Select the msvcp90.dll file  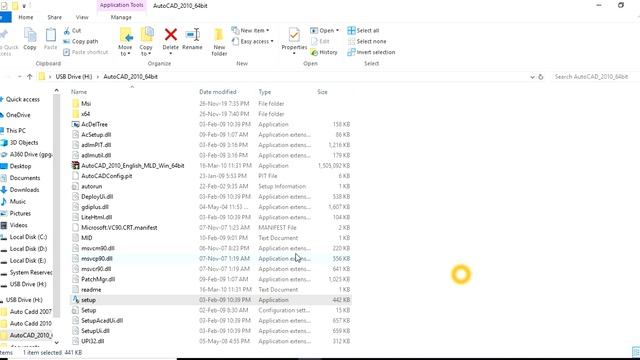(211, 258)
